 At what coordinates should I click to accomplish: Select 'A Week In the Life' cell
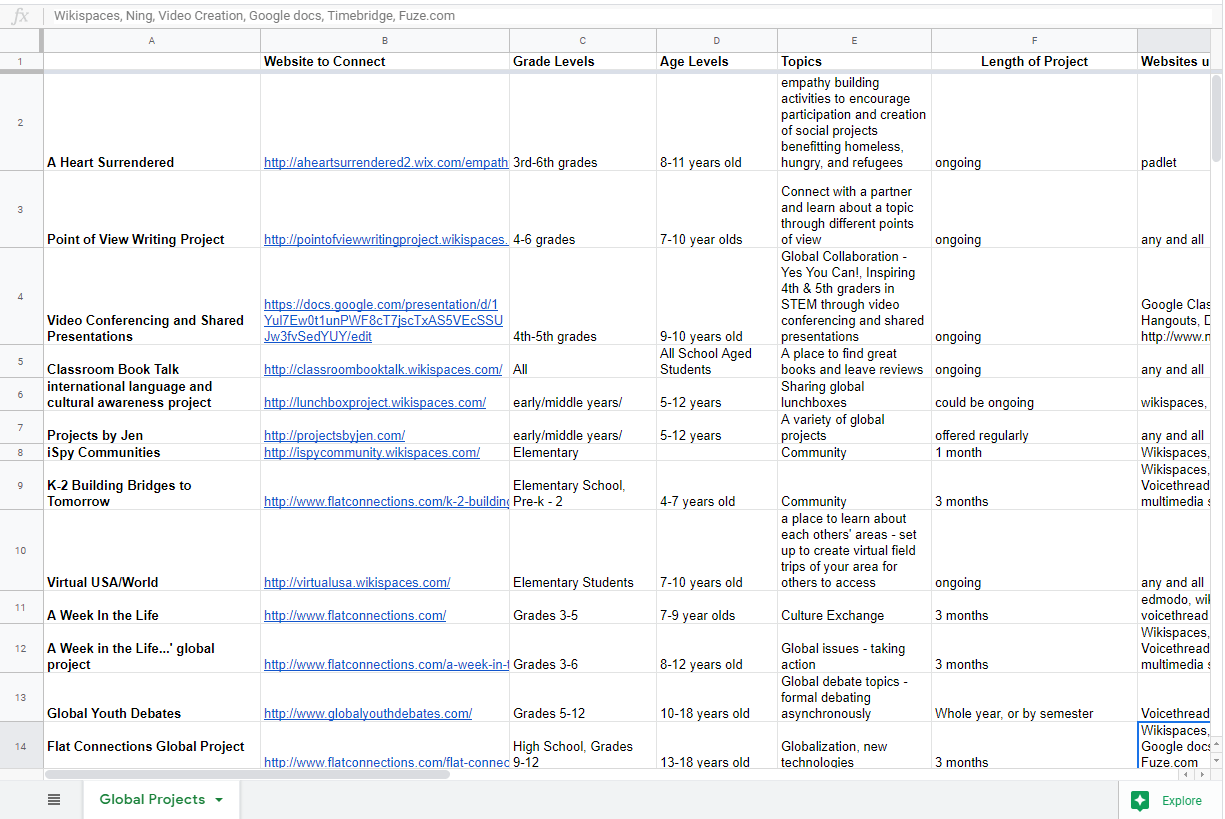(x=152, y=607)
